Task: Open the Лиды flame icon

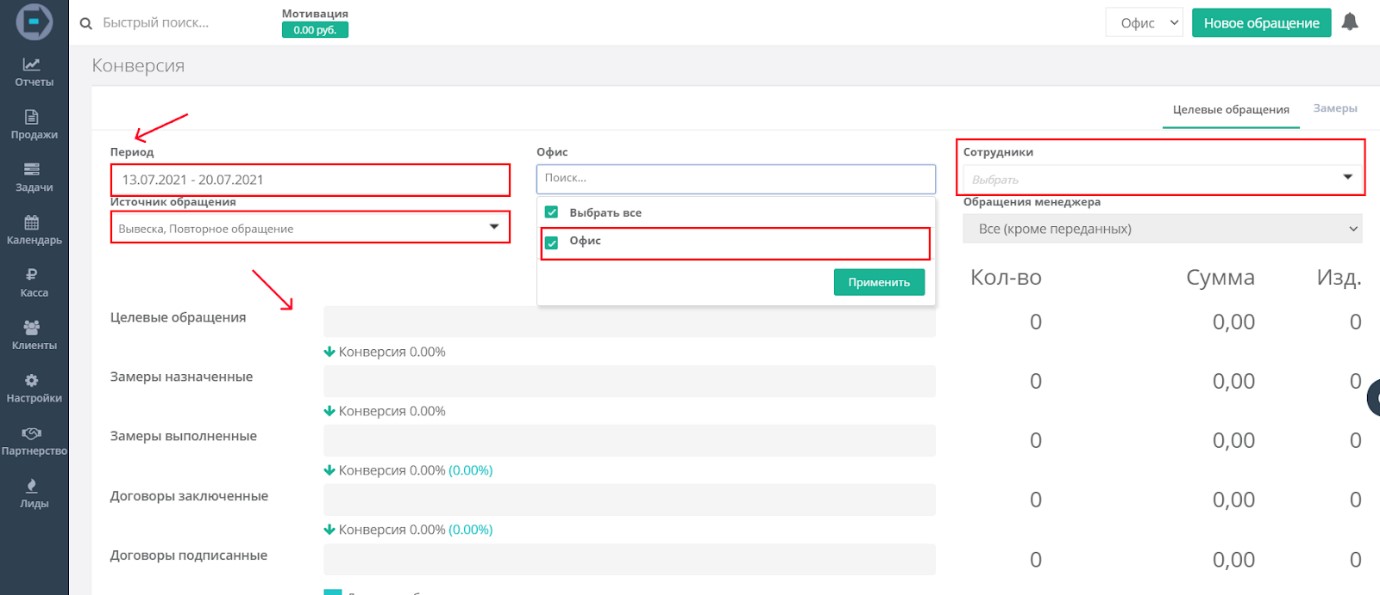Action: click(x=33, y=486)
